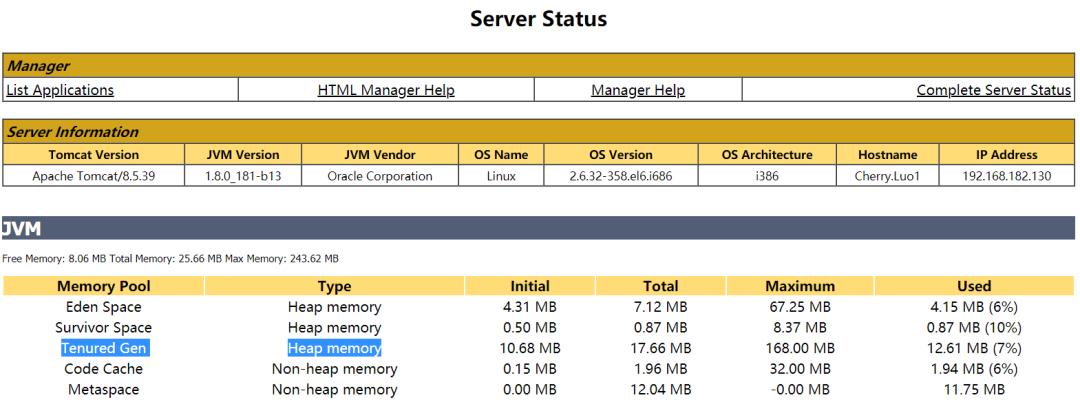
Task: Open the Complete Server Status link
Action: 994,90
